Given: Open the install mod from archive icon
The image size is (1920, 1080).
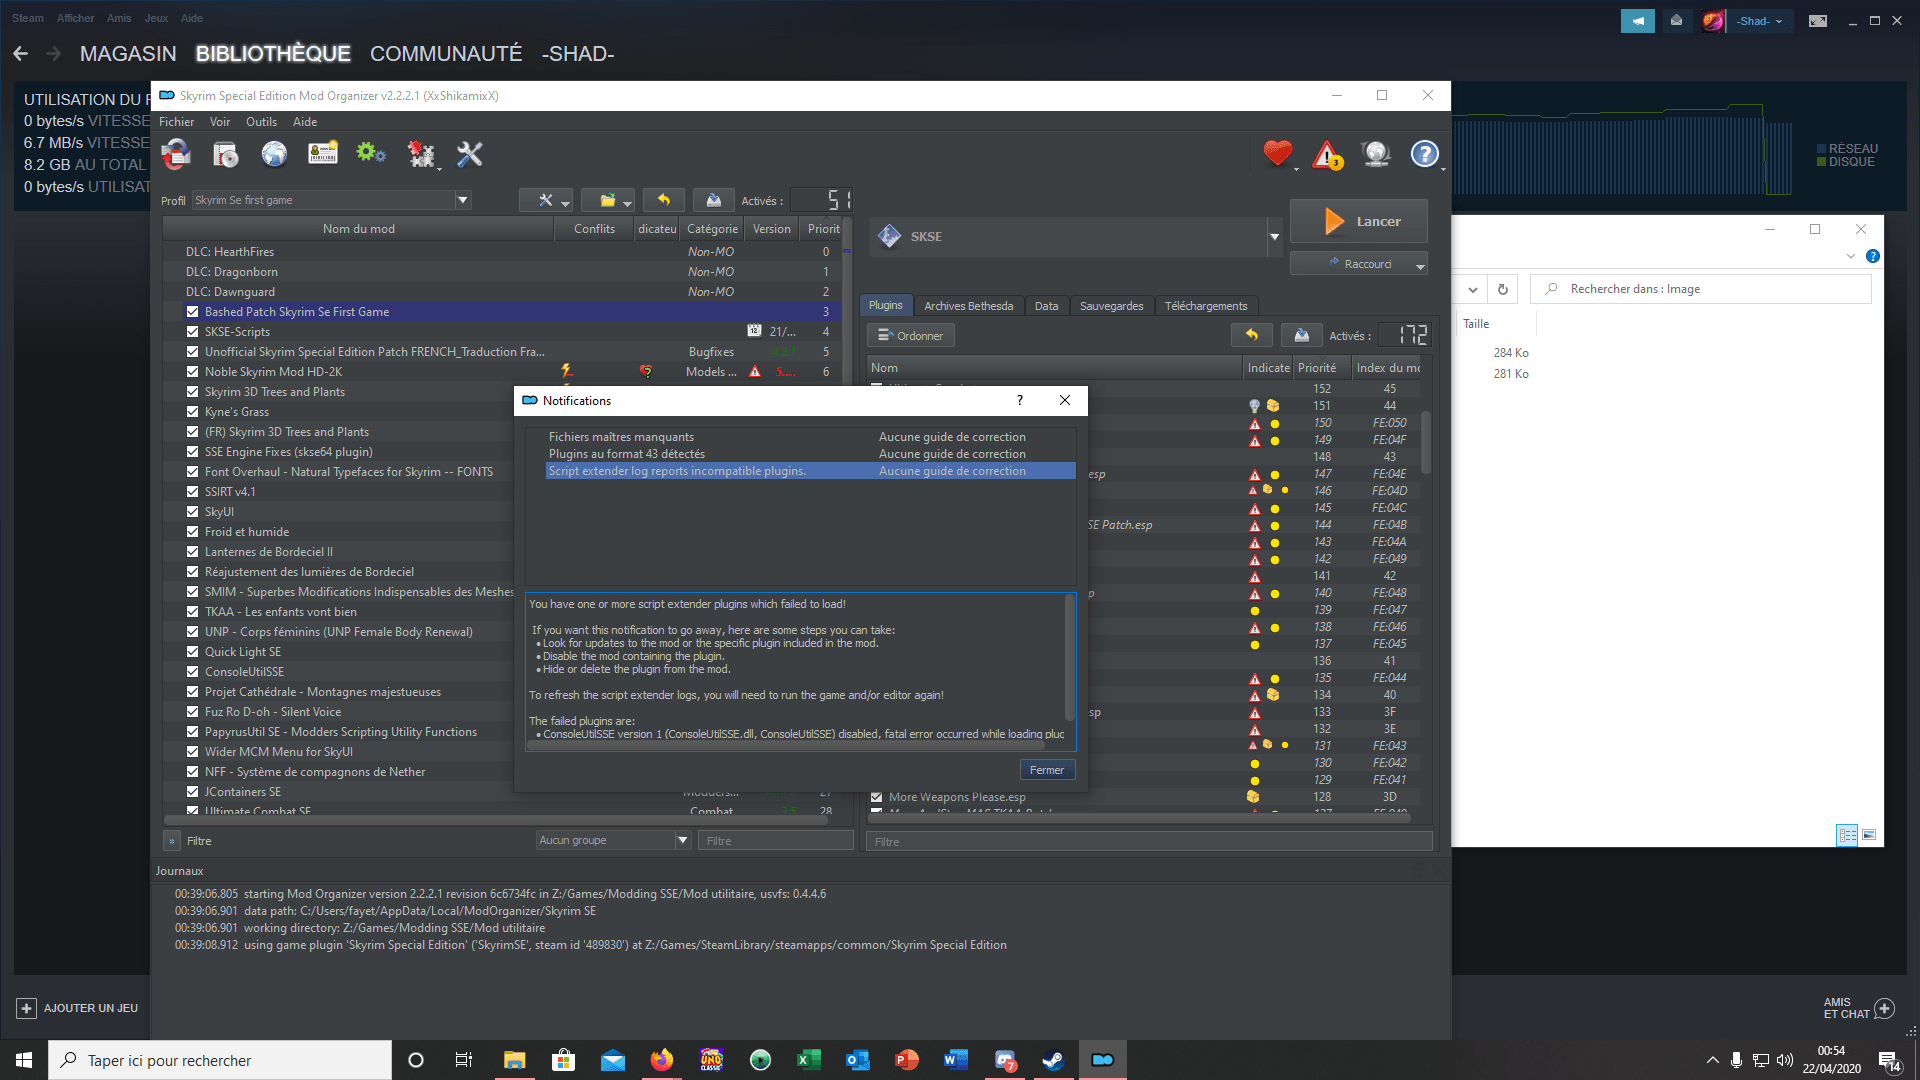Looking at the screenshot, I should click(225, 154).
